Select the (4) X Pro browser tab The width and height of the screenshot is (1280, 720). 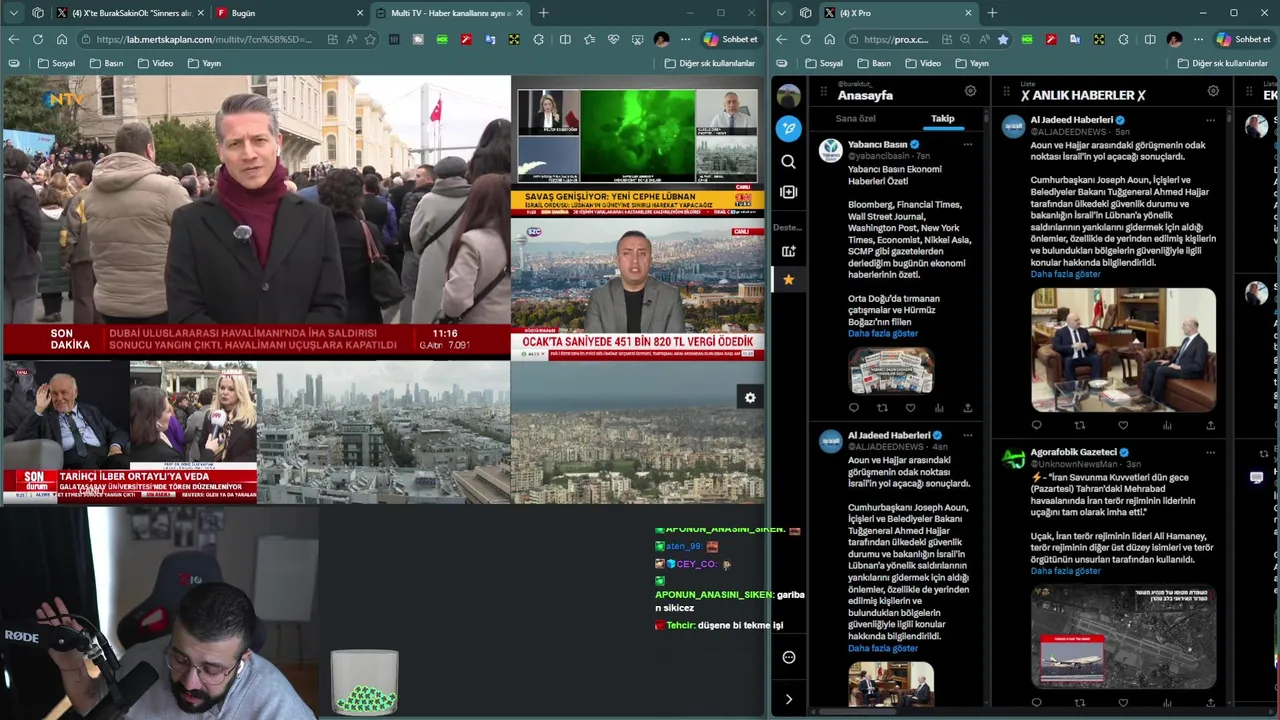[x=897, y=13]
